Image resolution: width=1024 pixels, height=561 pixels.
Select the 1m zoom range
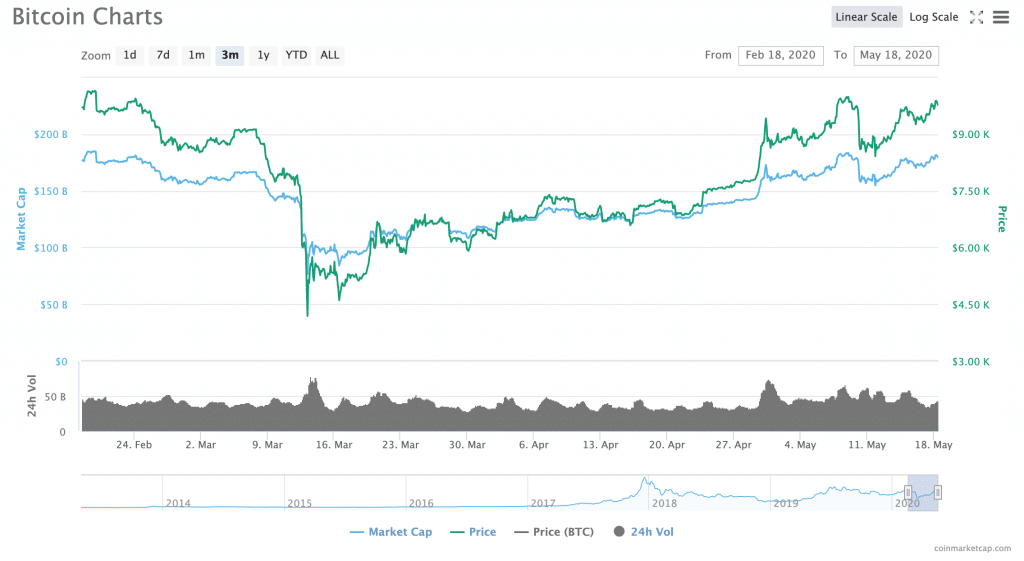click(197, 55)
